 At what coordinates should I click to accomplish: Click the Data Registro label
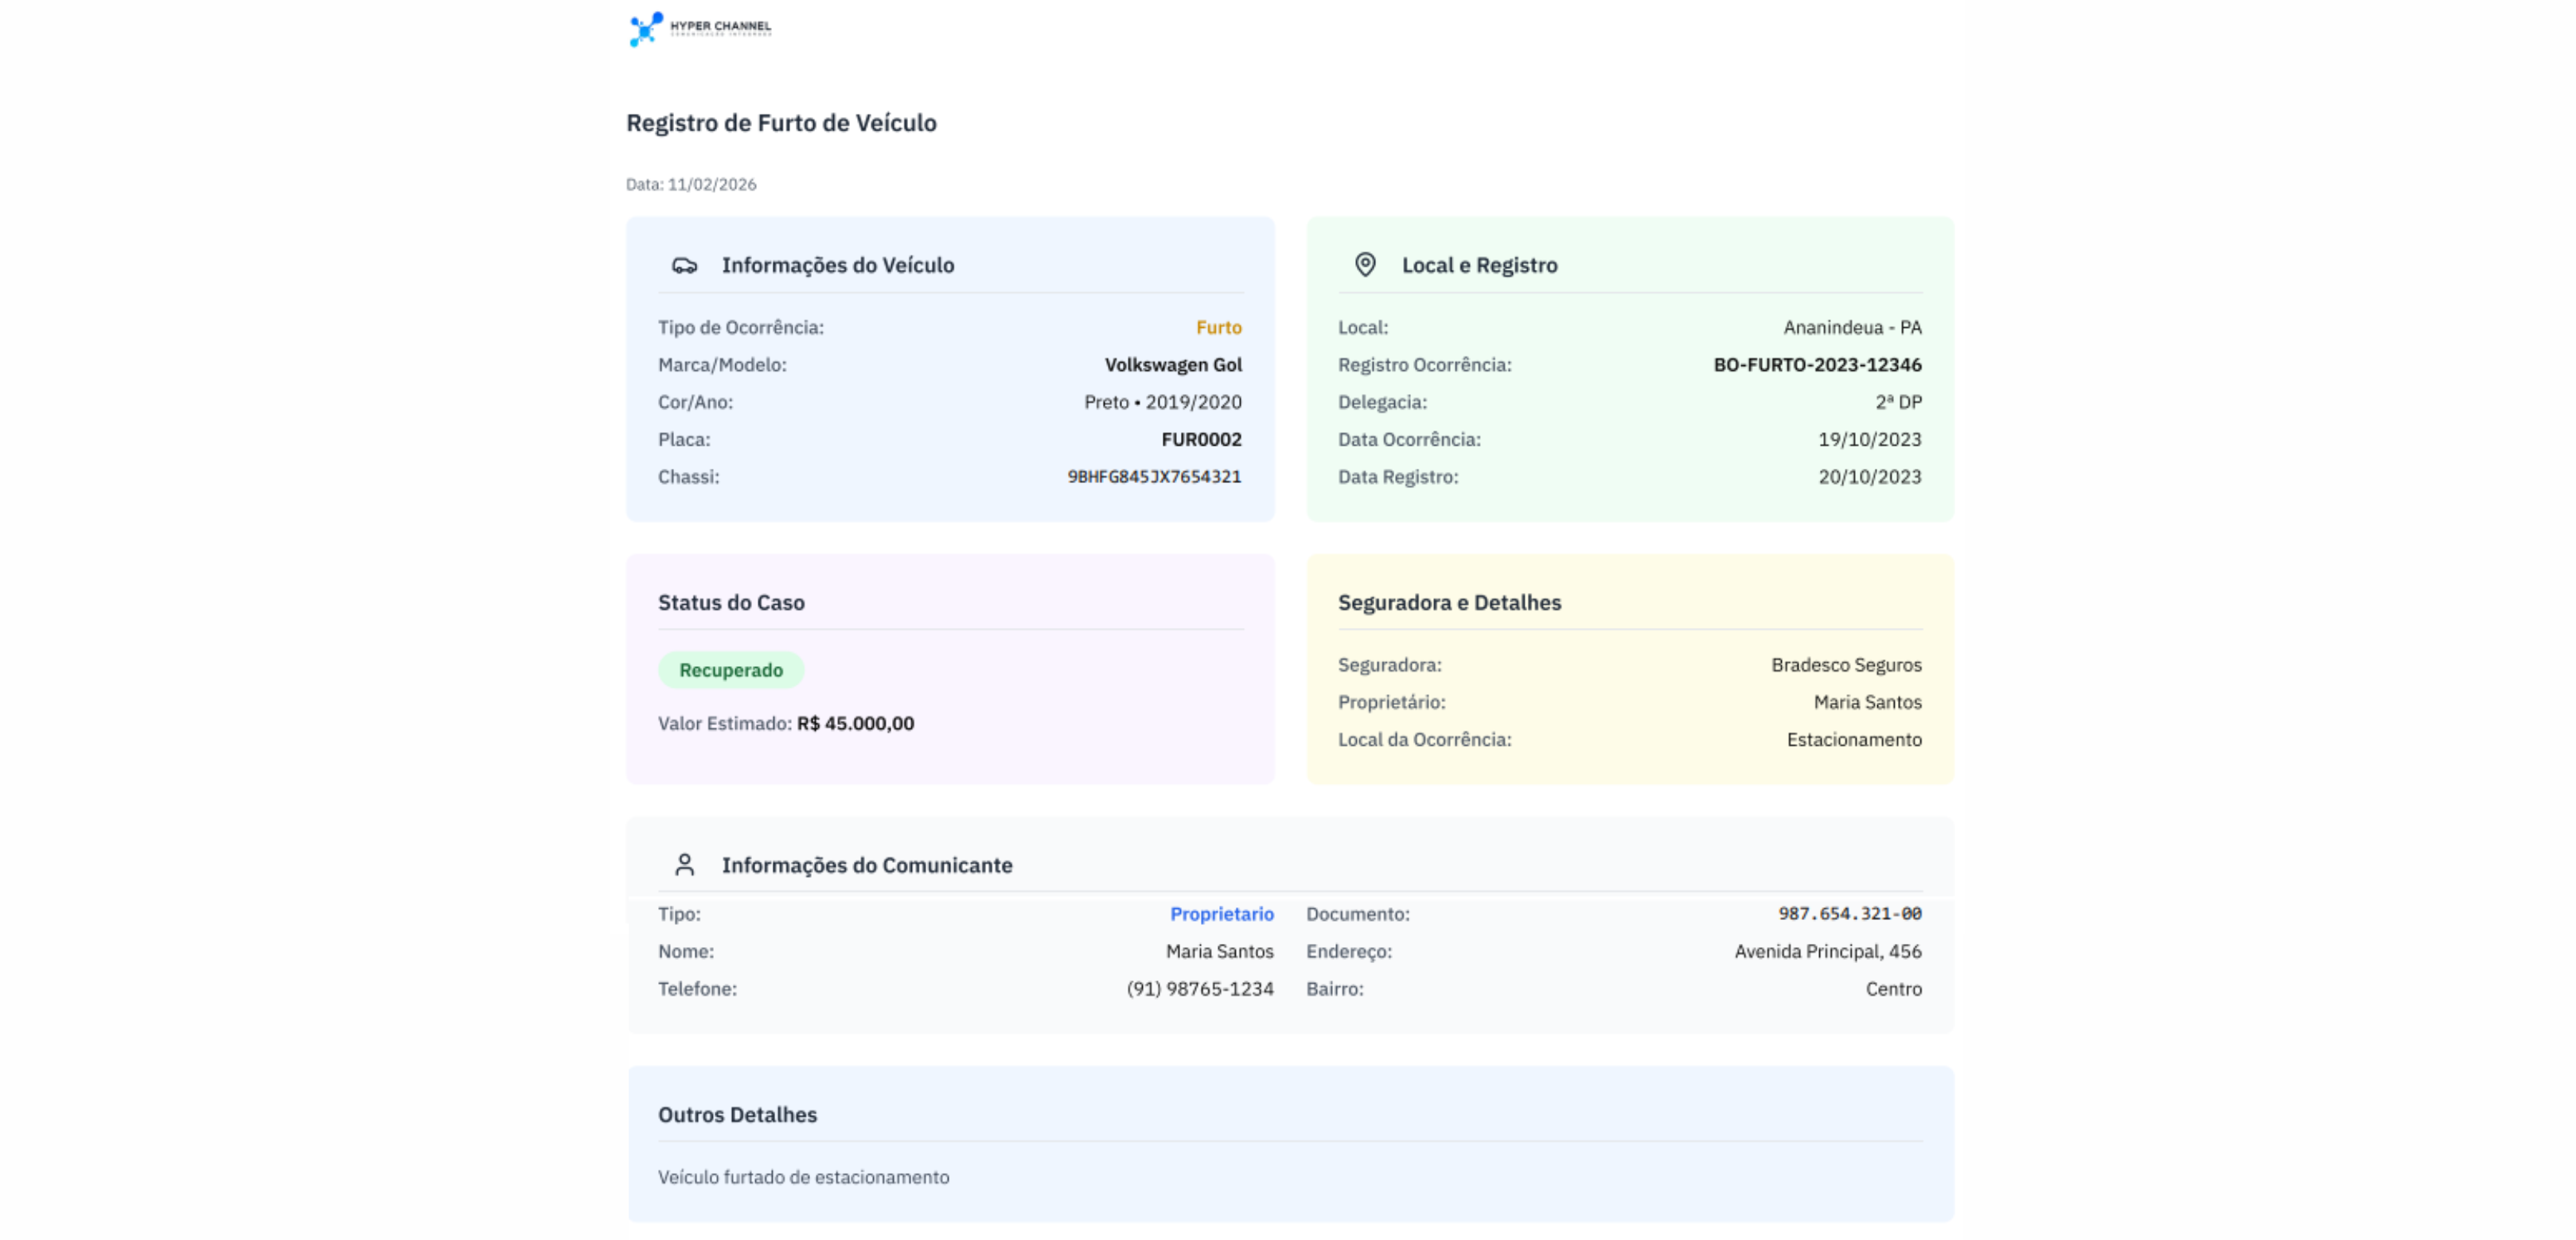tap(1398, 477)
